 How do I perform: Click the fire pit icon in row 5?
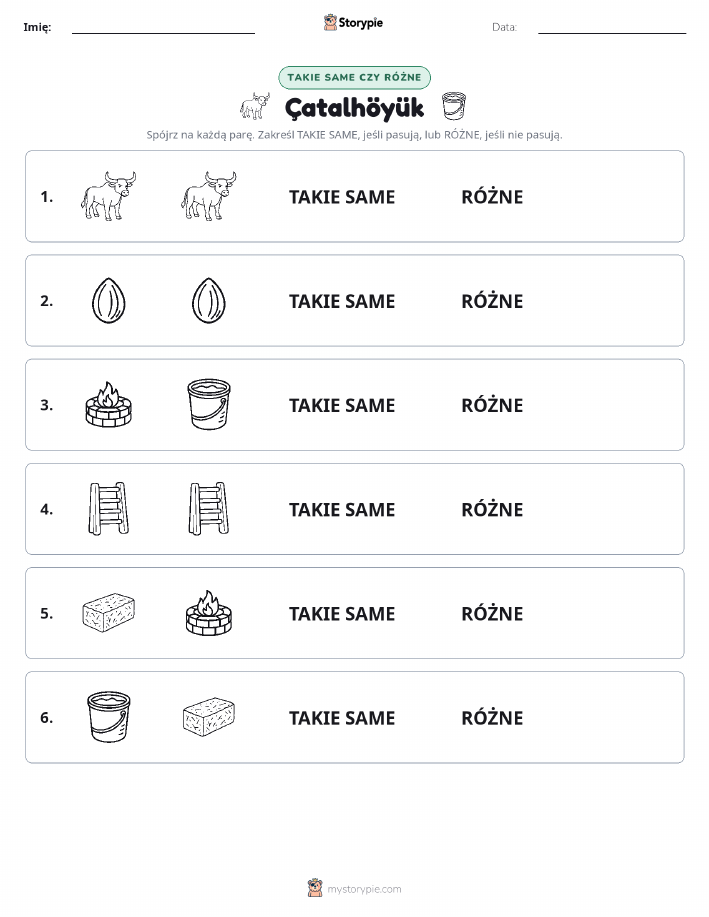tap(209, 612)
